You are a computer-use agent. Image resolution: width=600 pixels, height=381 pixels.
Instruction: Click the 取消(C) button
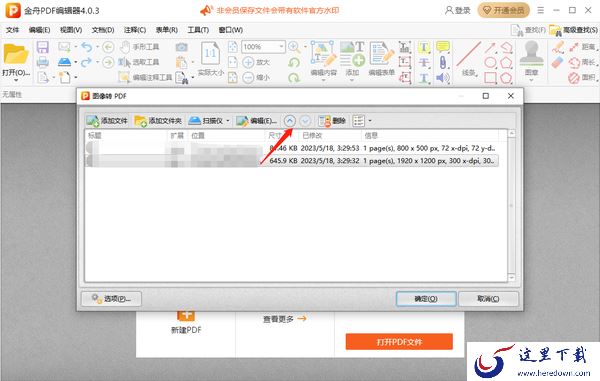coord(488,299)
